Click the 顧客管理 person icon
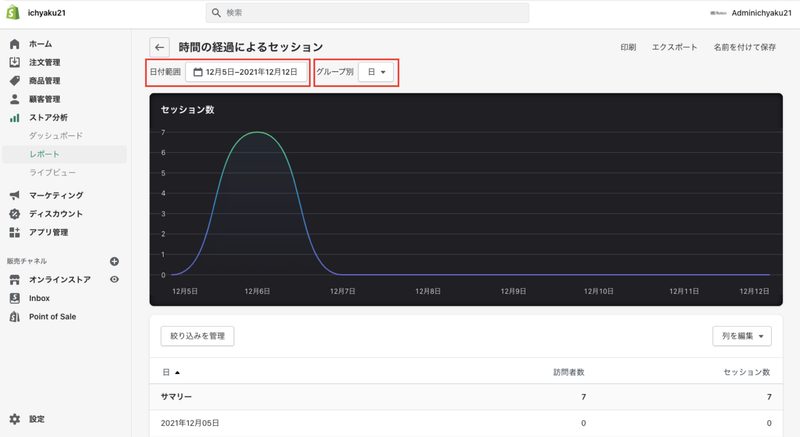800x437 pixels. click(x=15, y=99)
